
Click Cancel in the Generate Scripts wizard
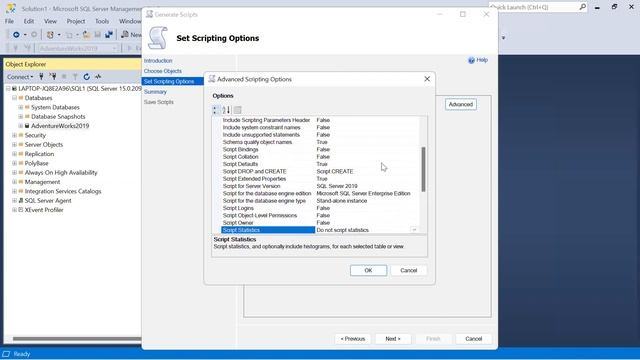(x=473, y=339)
